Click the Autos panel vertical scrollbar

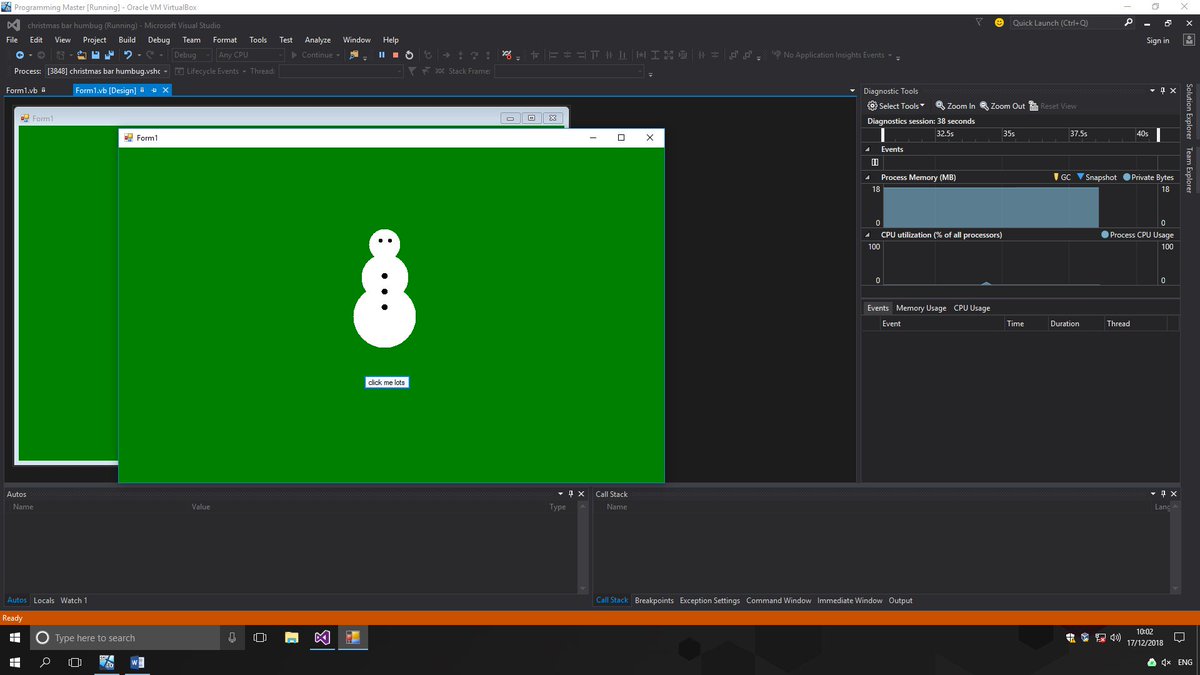tap(582, 546)
